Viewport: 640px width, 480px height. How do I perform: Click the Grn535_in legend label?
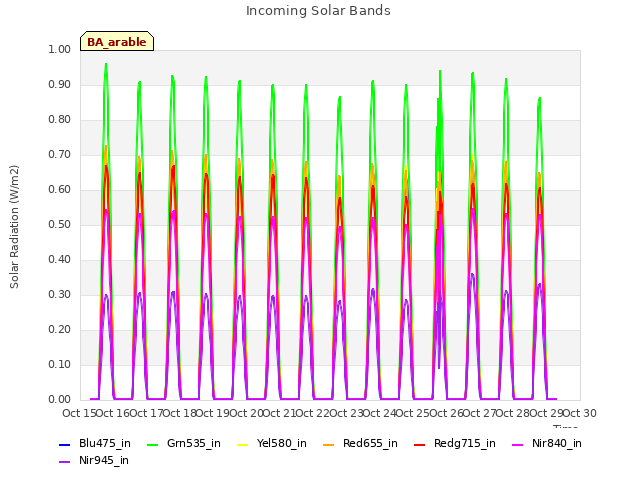tap(194, 443)
